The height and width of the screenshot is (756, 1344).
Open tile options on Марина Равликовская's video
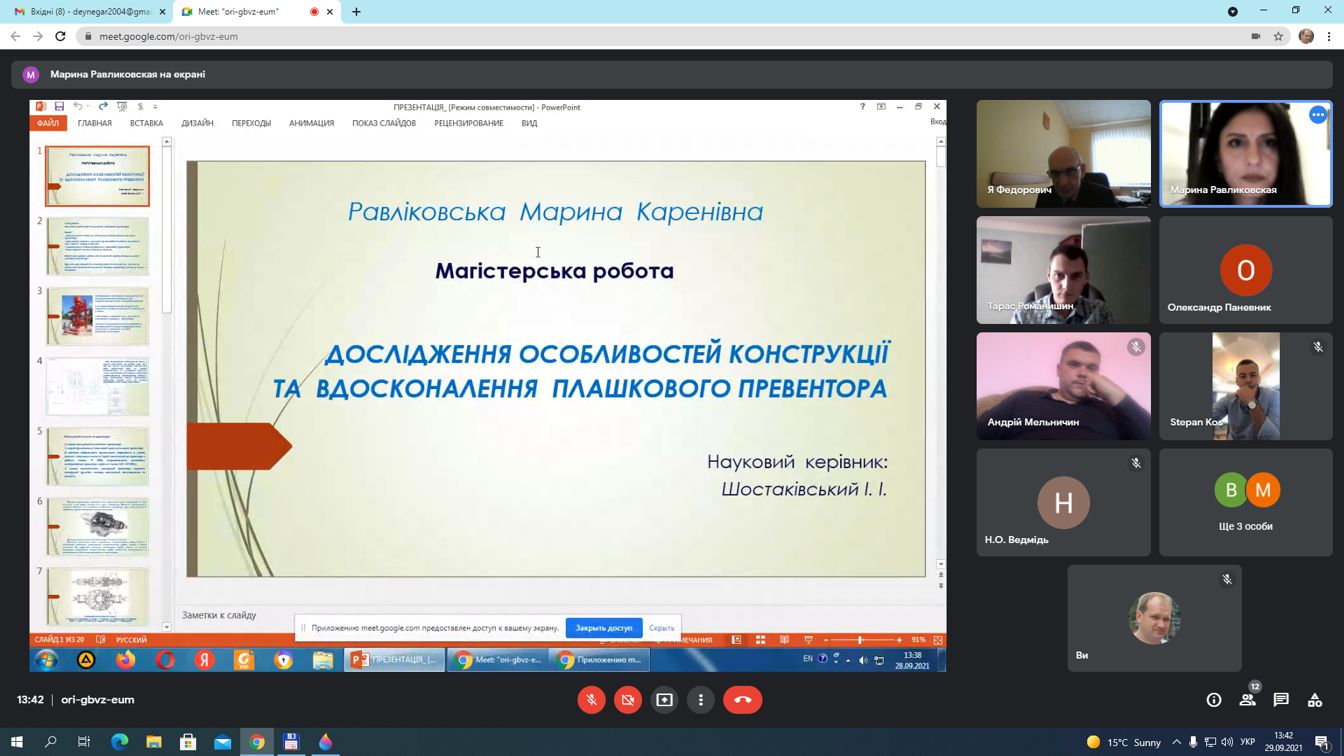(1317, 115)
